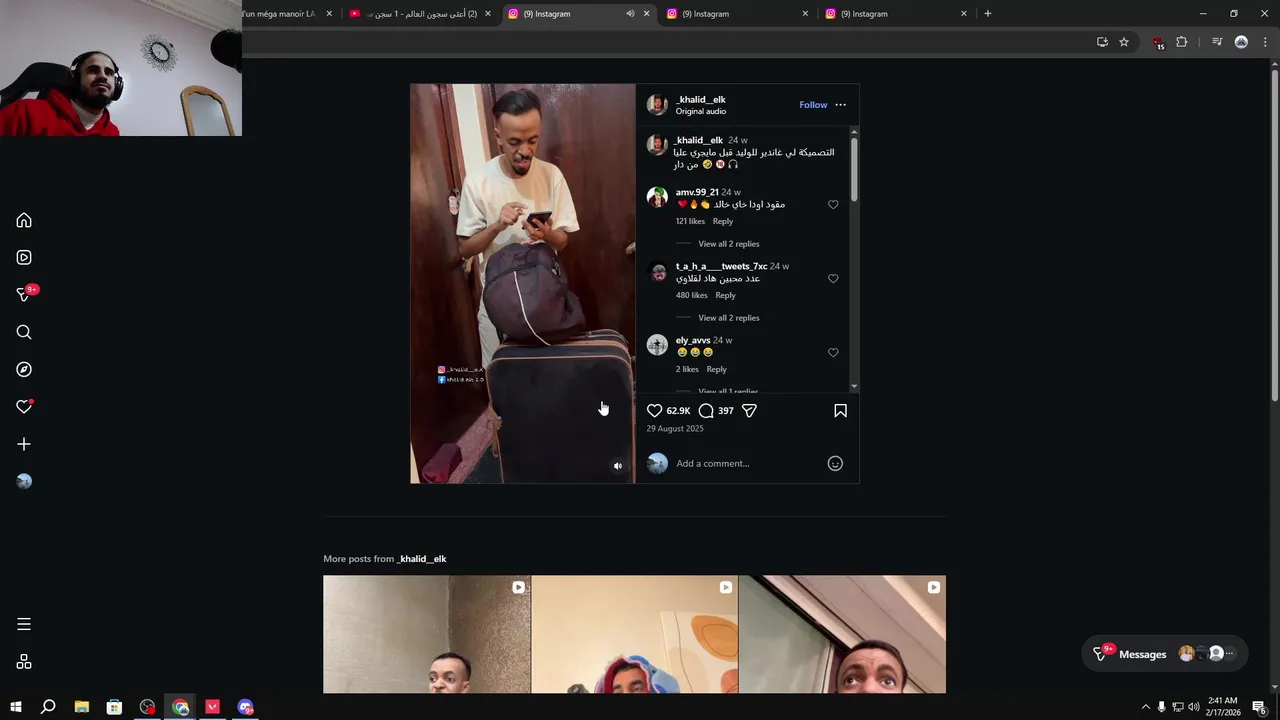Screen dimensions: 1280x720
Task: Expand replies under amv.99_21's comment
Action: pyautogui.click(x=729, y=244)
